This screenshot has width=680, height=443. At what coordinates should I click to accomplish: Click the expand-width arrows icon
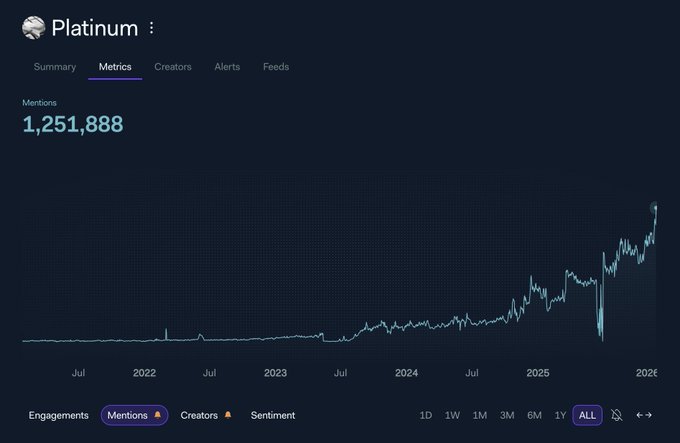click(644, 415)
